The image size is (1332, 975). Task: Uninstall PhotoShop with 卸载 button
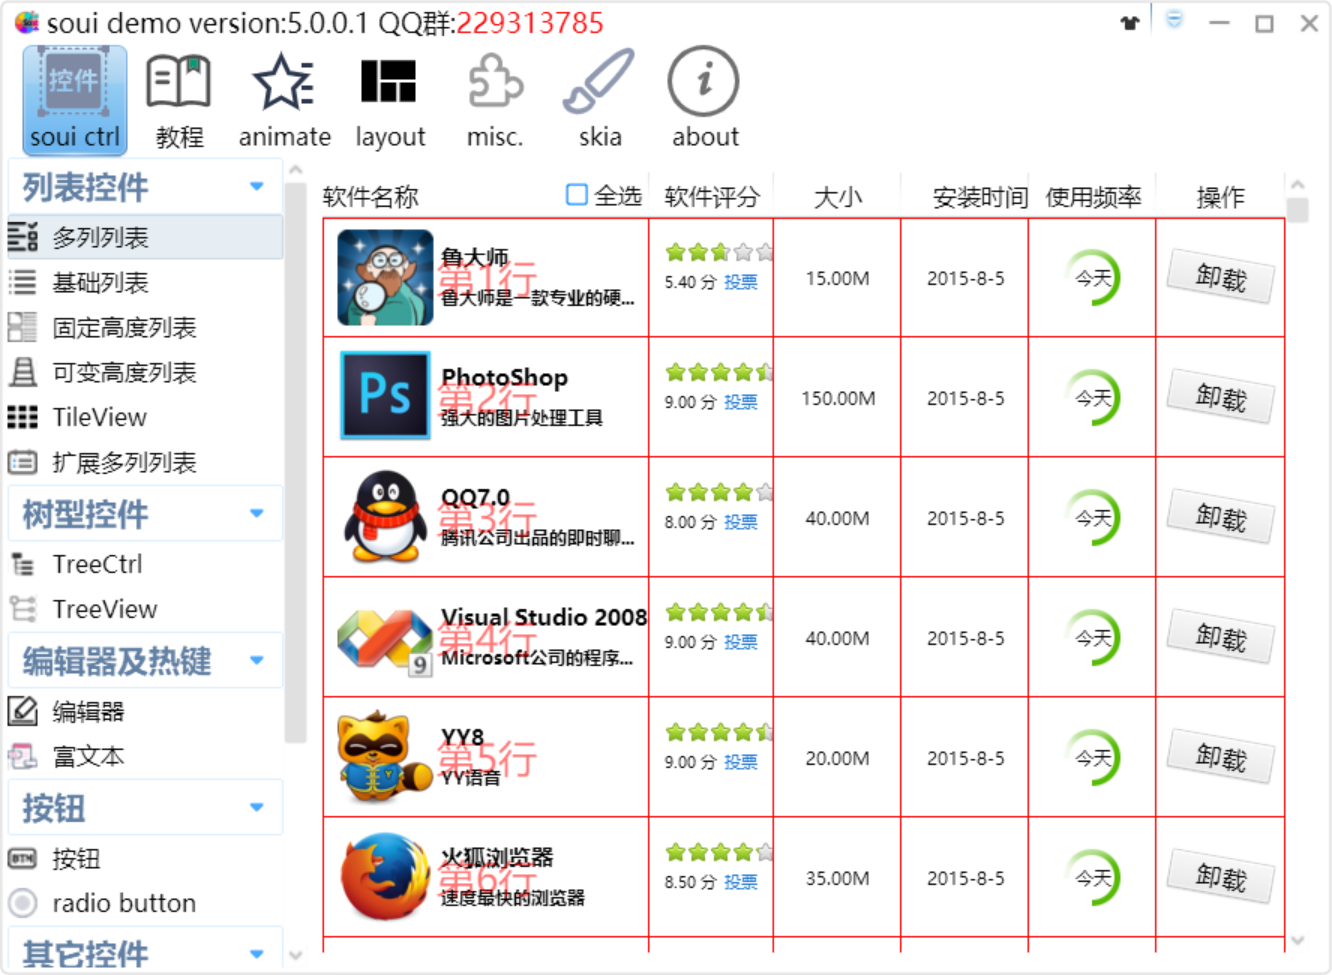(1221, 397)
